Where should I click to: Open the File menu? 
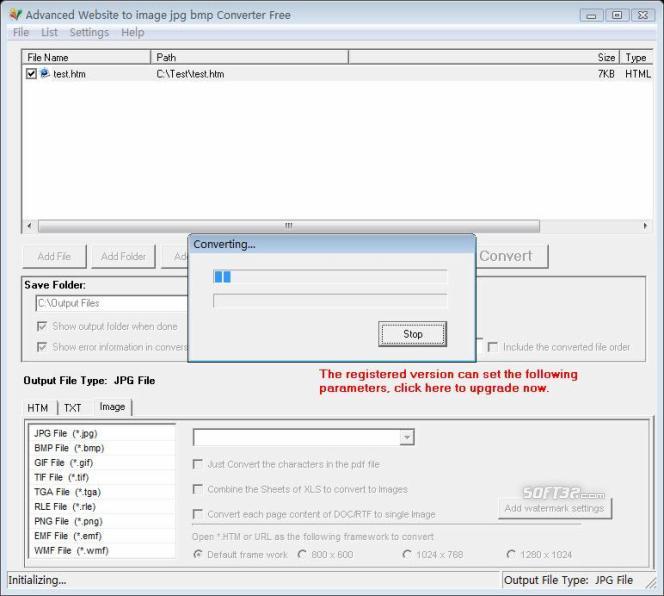21,32
